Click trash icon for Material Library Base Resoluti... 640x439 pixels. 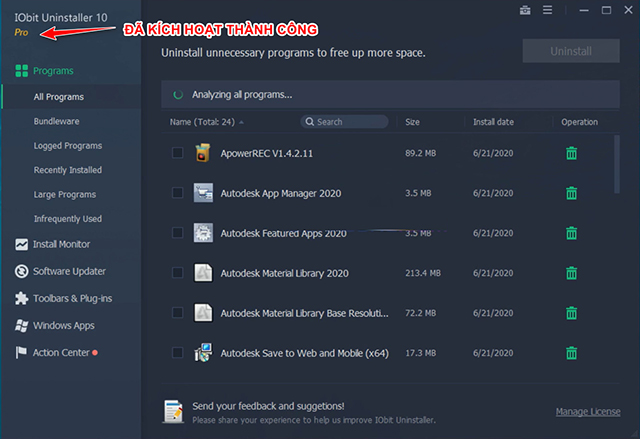[571, 313]
